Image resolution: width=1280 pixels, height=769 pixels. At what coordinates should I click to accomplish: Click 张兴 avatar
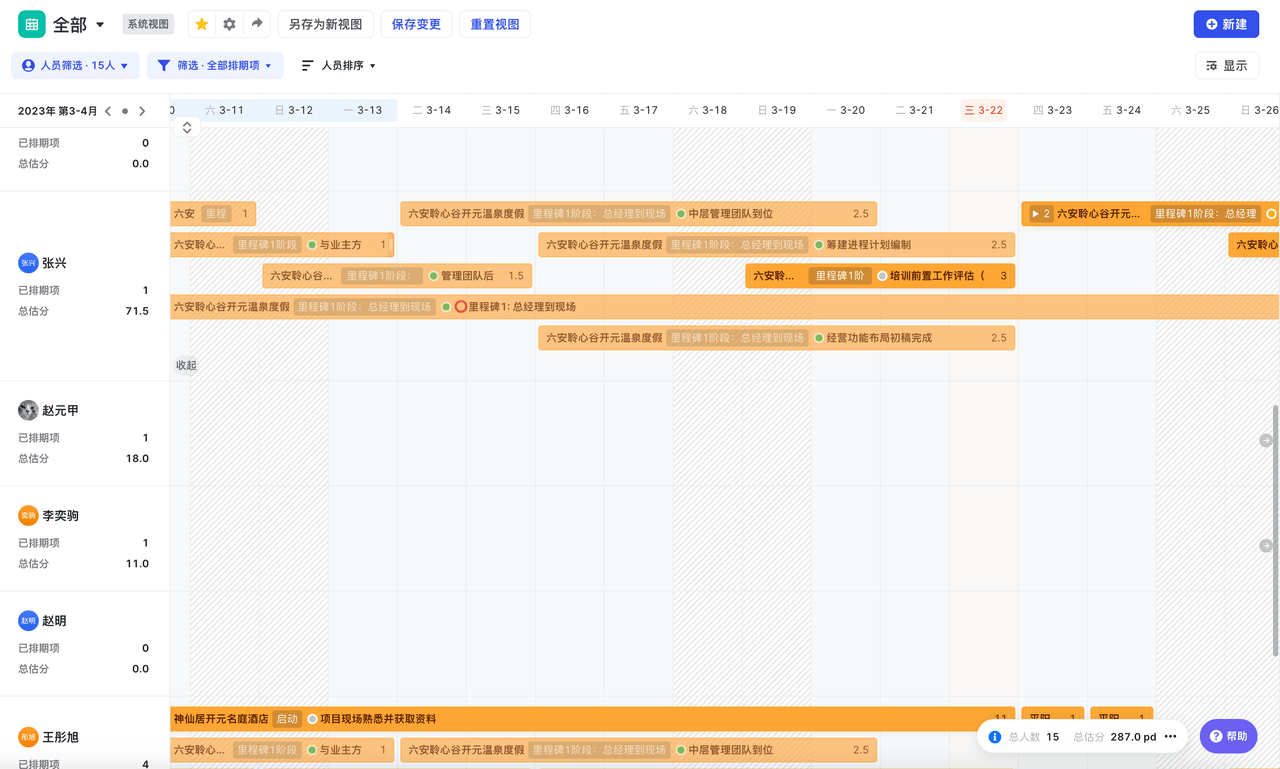(28, 263)
